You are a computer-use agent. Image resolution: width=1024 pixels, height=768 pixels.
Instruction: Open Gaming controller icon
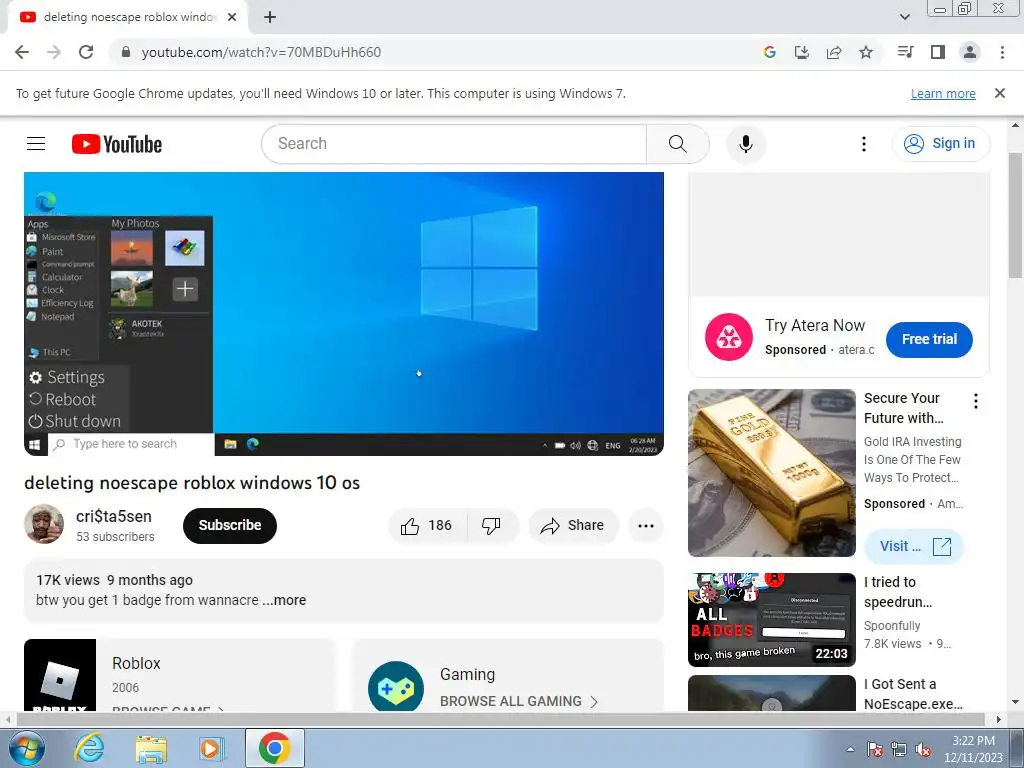pyautogui.click(x=396, y=688)
